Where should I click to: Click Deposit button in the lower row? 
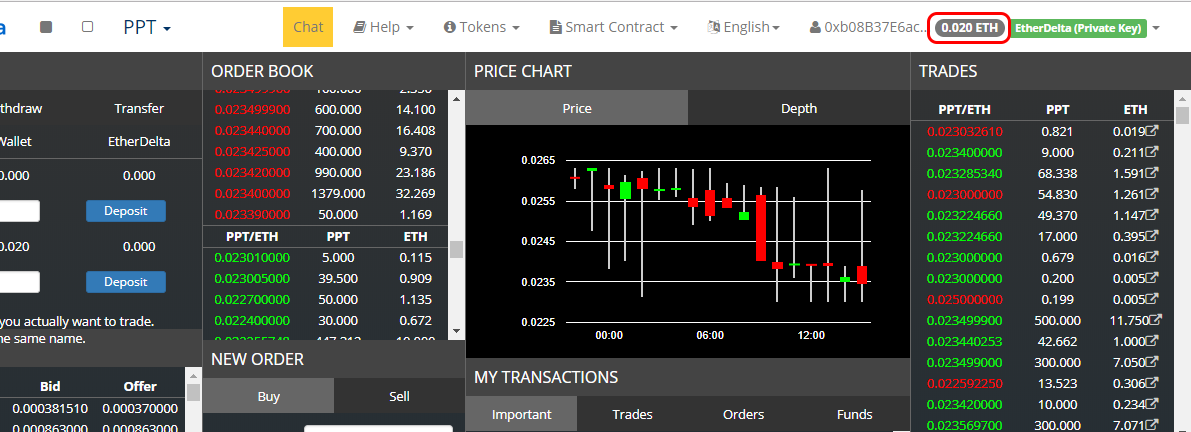click(125, 282)
